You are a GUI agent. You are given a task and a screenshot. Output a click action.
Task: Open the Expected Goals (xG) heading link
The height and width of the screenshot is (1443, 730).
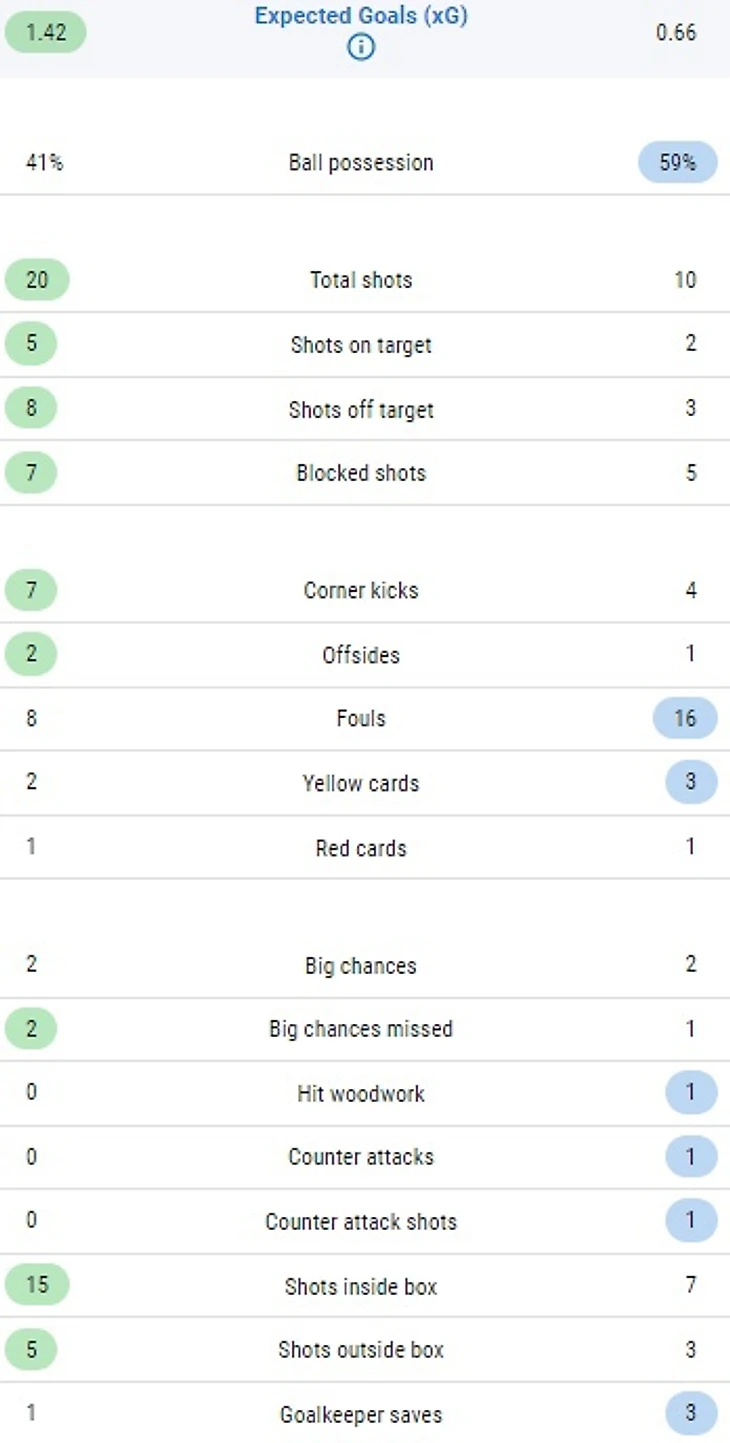[x=361, y=17]
